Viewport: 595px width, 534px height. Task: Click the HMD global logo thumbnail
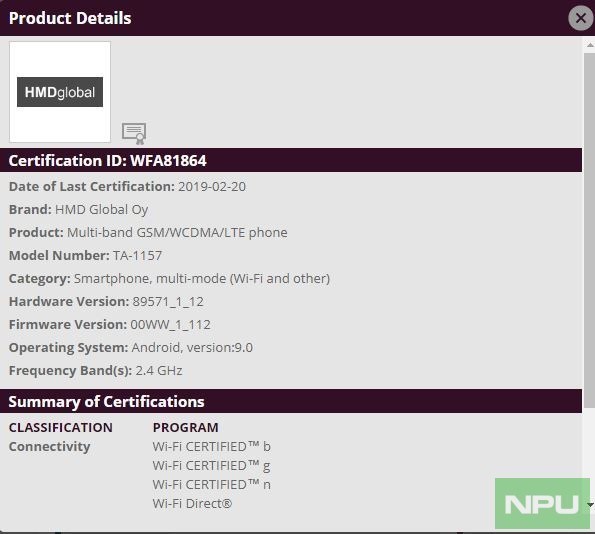coord(60,92)
